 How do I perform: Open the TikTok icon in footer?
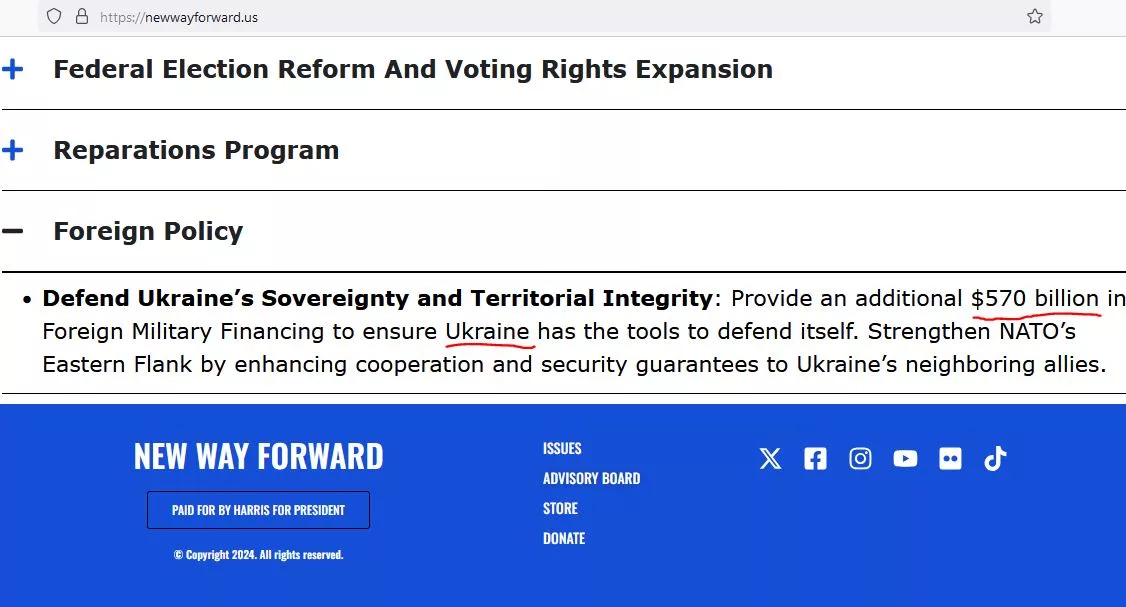(994, 459)
